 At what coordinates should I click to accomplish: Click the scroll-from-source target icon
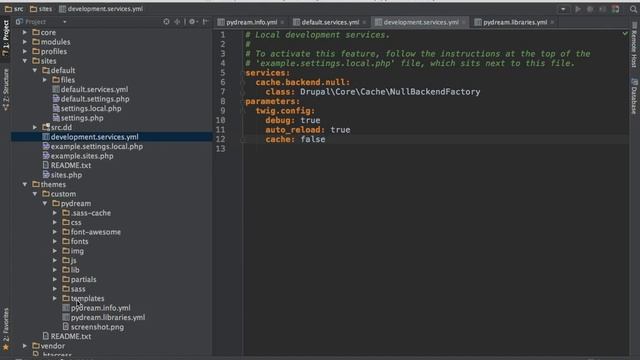tap(166, 22)
